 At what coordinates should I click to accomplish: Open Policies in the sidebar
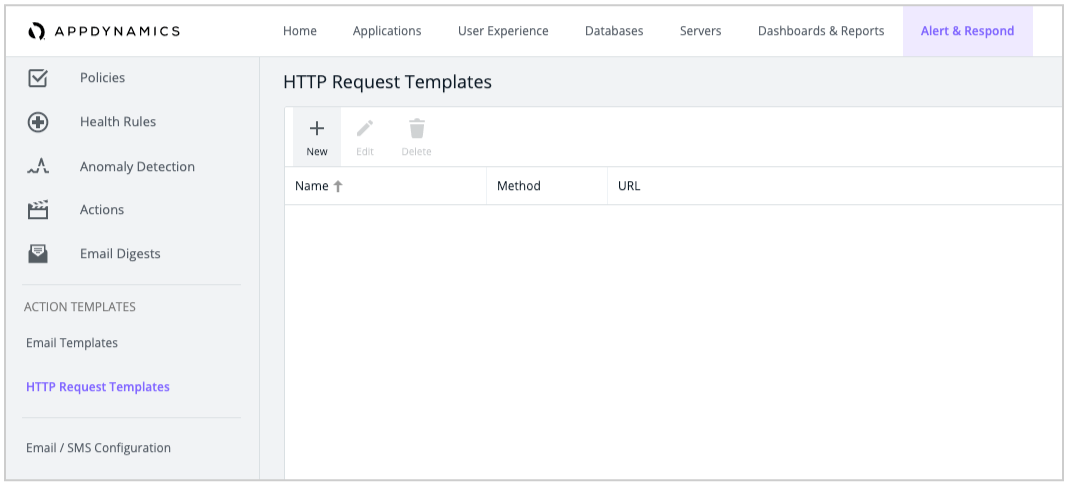point(102,78)
